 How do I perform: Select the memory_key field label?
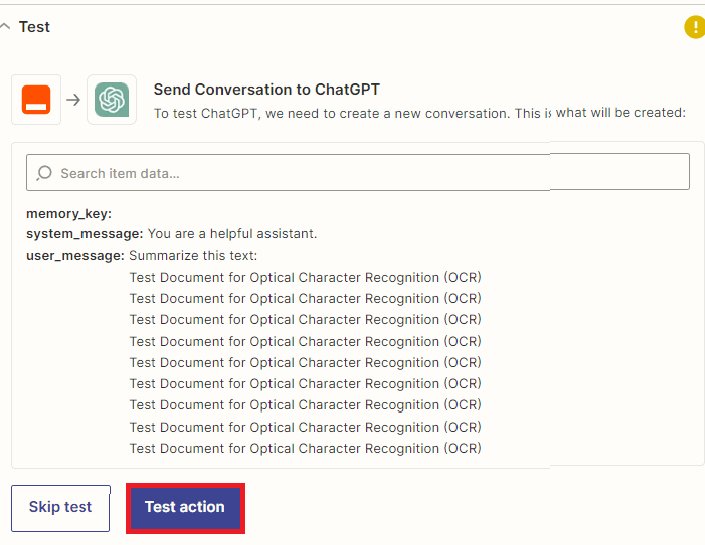[69, 213]
